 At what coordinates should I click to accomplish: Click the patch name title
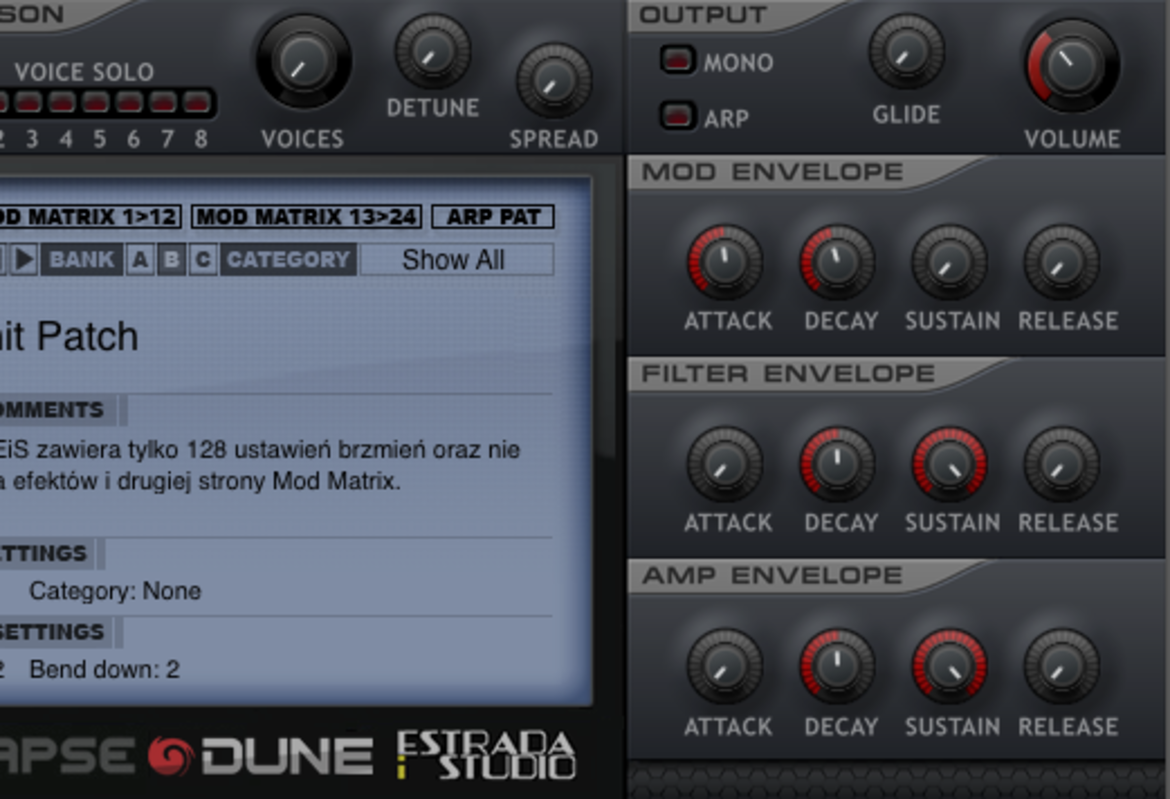[69, 336]
